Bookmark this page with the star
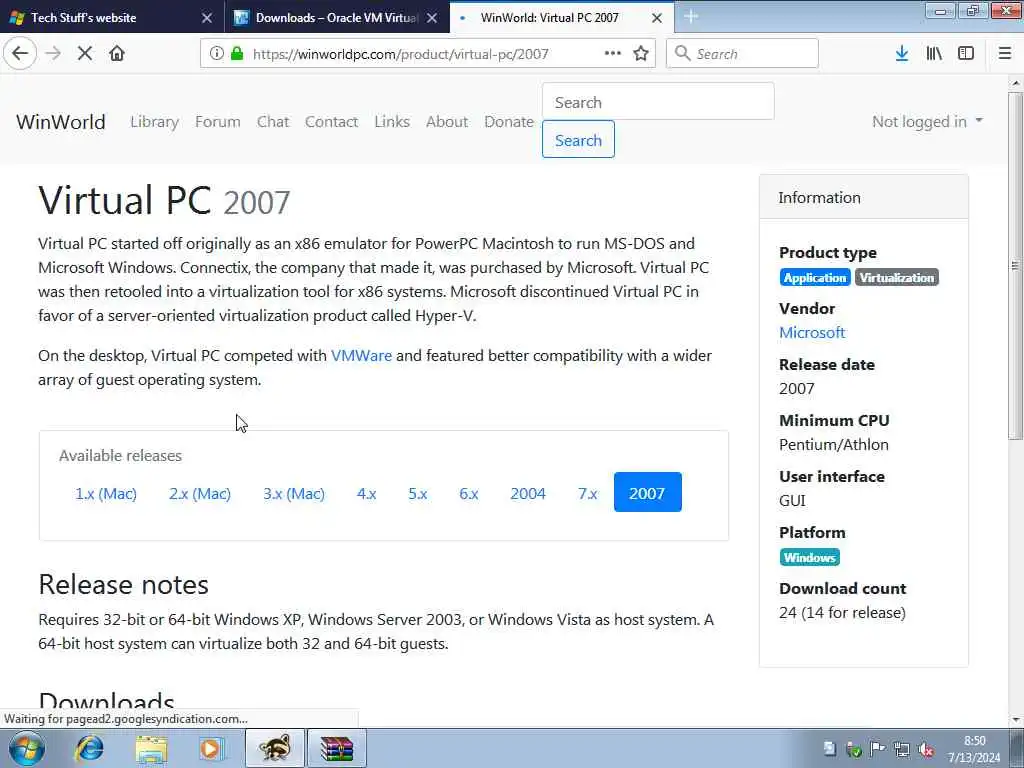The image size is (1024, 768). pyautogui.click(x=641, y=54)
